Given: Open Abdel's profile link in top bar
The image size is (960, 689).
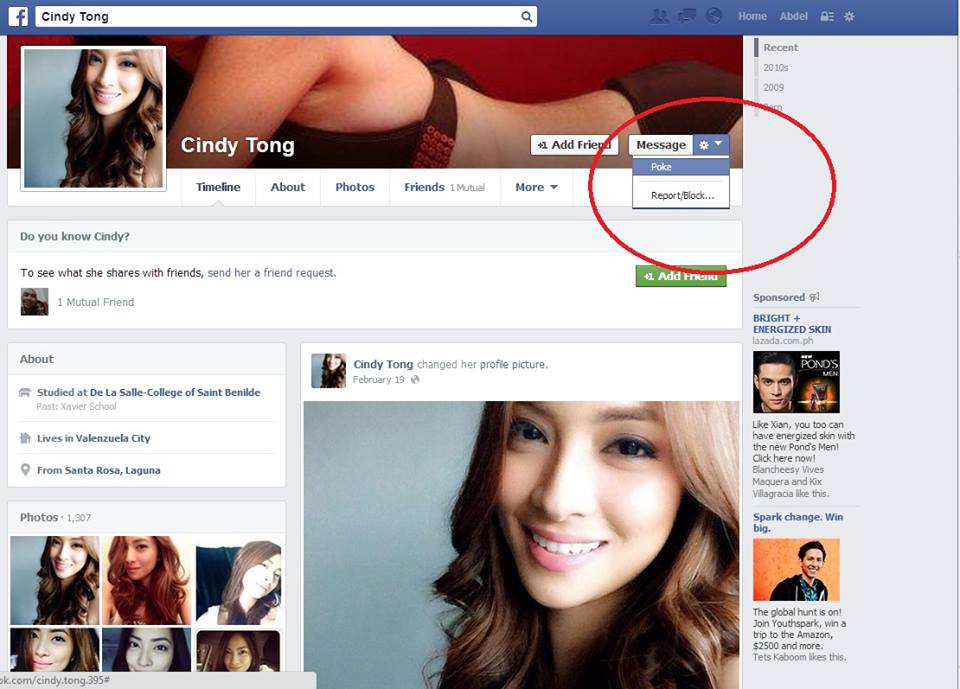Looking at the screenshot, I should (x=793, y=17).
